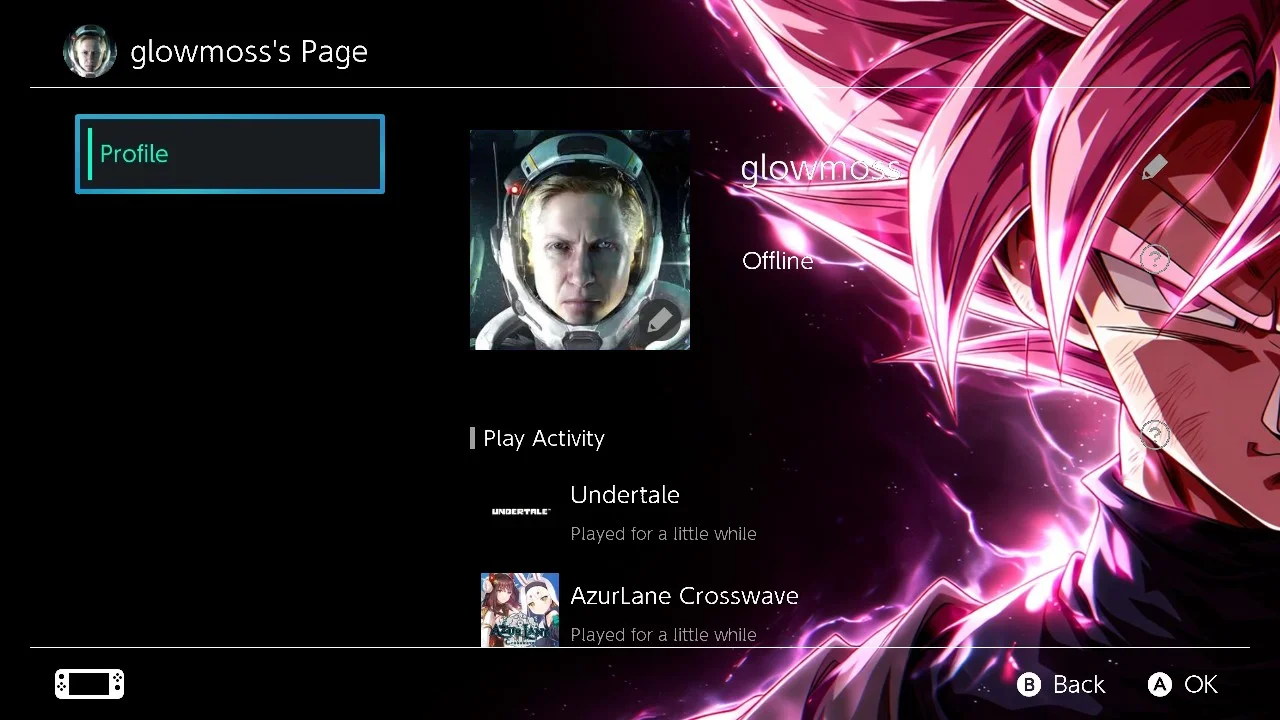This screenshot has height=720, width=1280.
Task: Click the Undertale game logo
Action: tap(520, 511)
